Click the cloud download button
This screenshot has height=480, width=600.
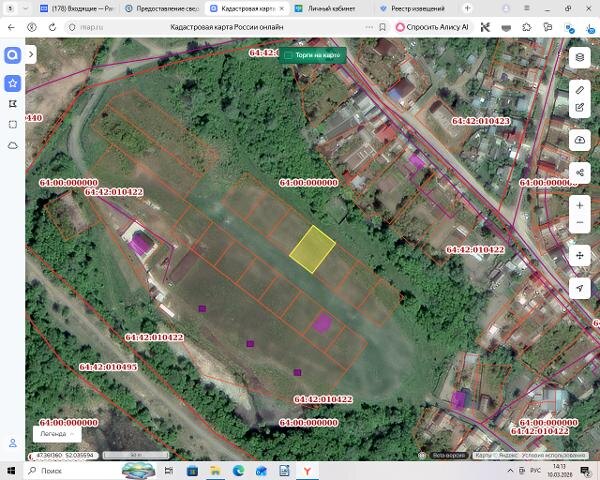[x=580, y=140]
